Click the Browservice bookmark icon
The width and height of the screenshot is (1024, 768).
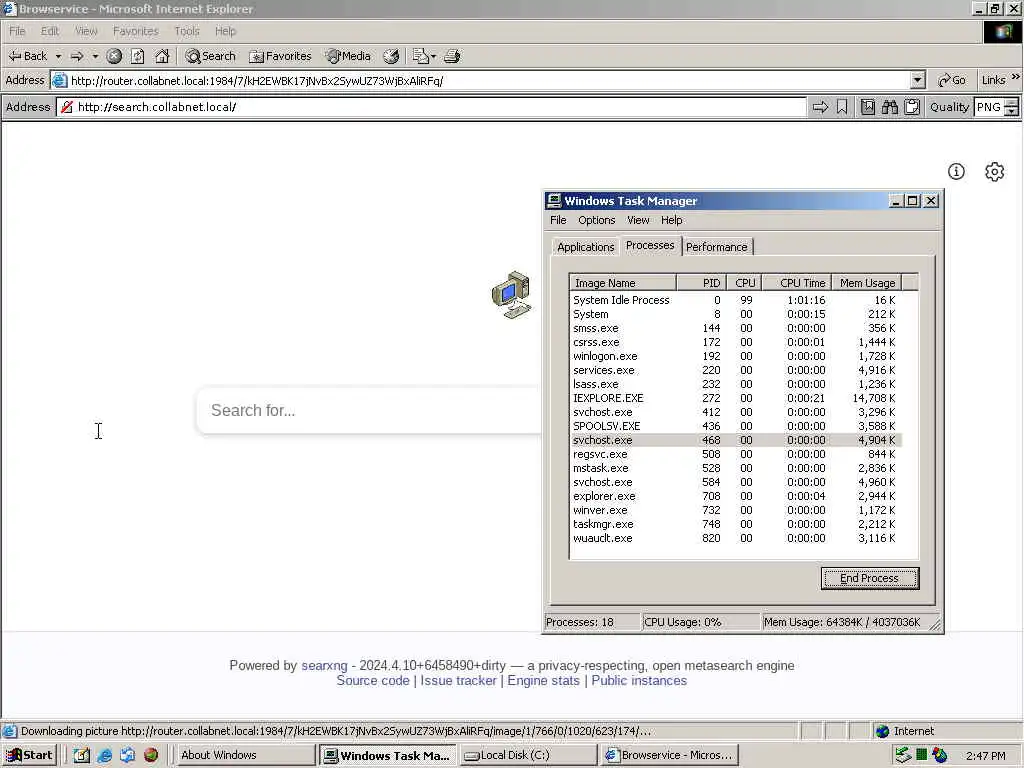coord(842,107)
